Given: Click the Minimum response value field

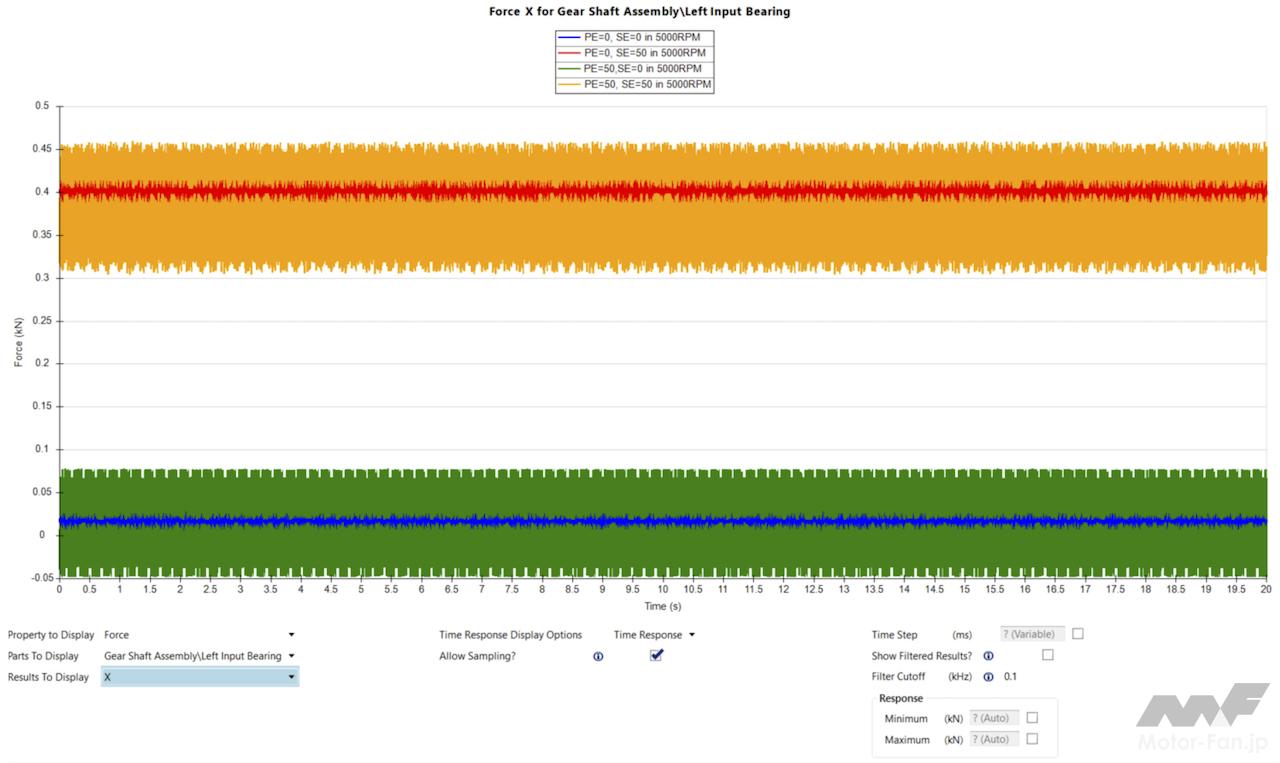Looking at the screenshot, I should [994, 718].
